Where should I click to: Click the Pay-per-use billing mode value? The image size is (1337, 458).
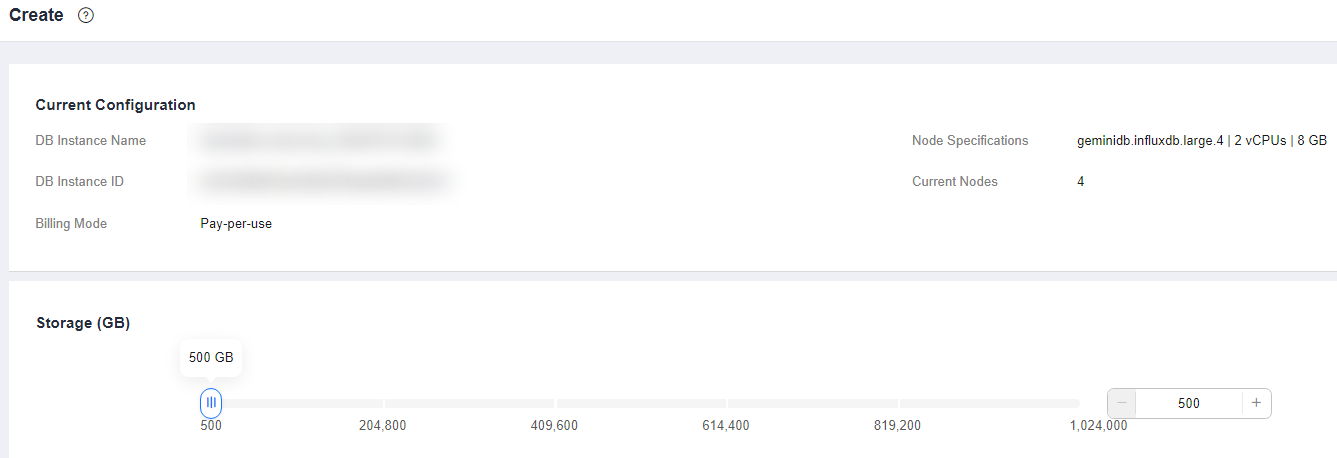(x=236, y=224)
